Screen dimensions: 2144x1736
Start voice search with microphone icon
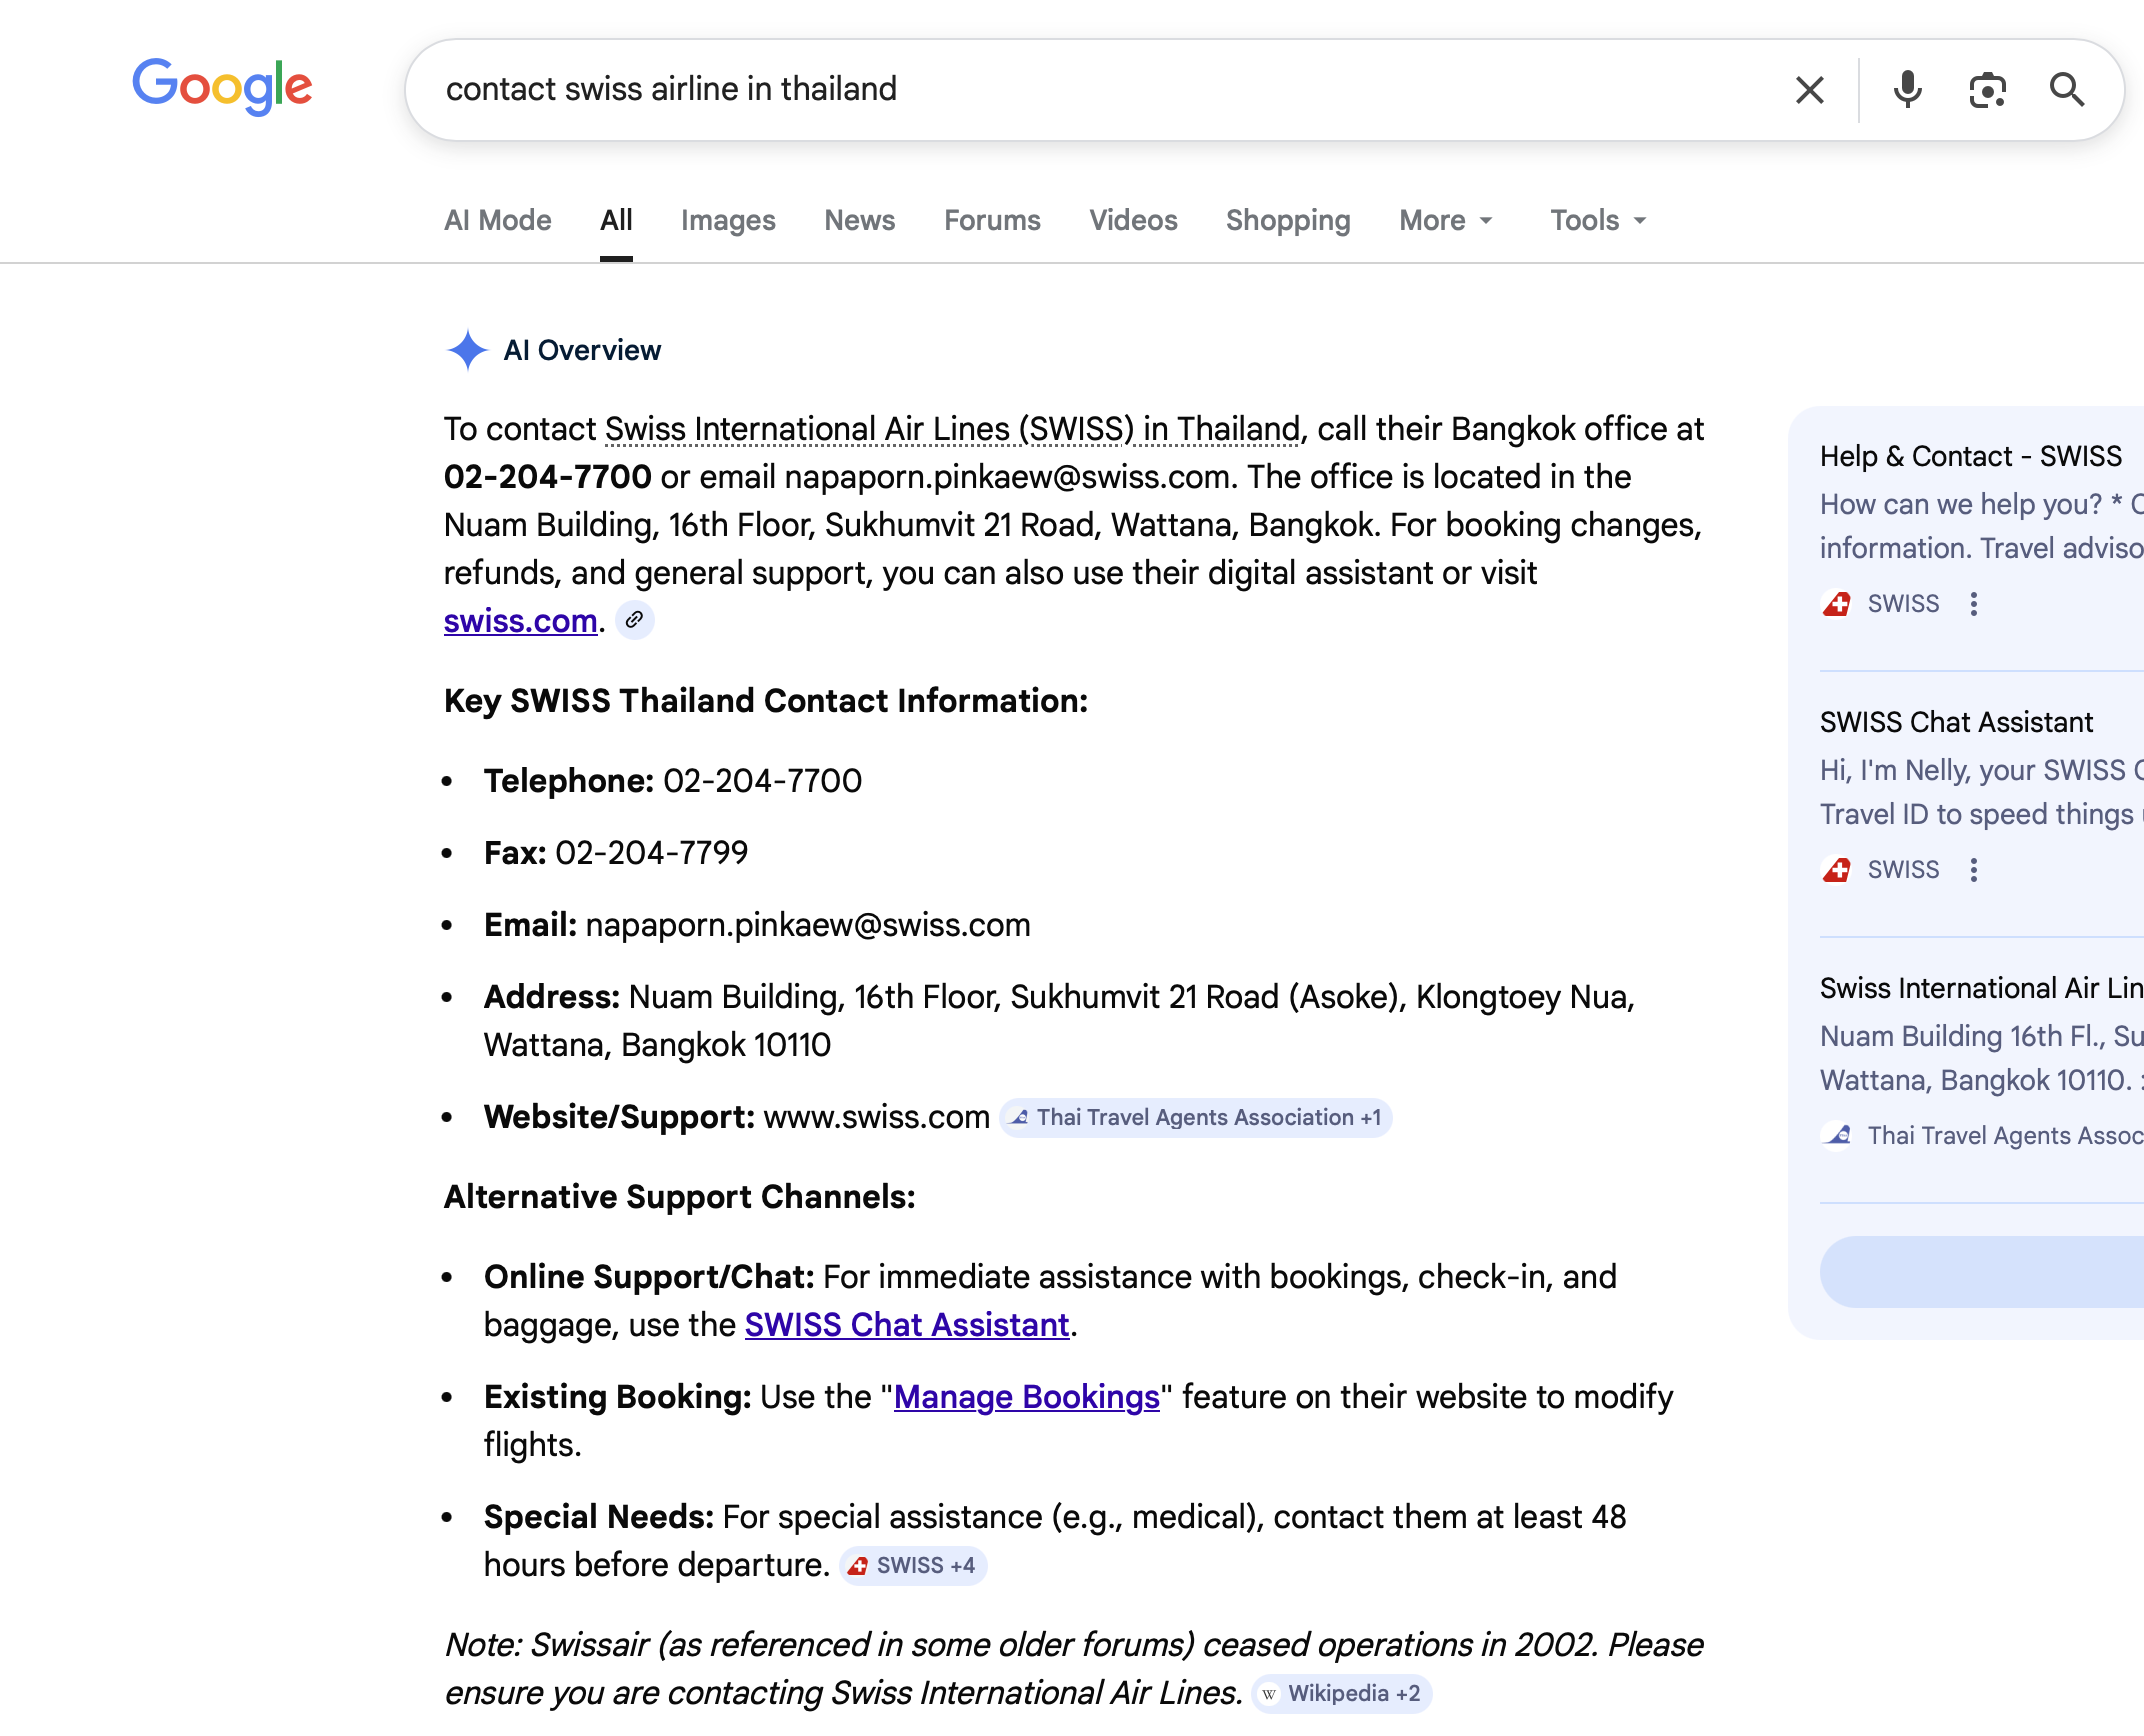coord(1907,90)
